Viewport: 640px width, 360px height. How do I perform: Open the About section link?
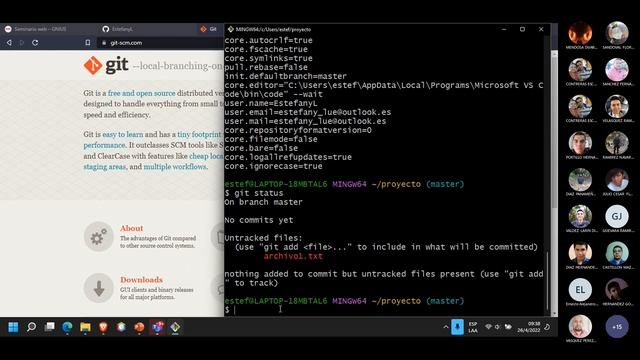(131, 228)
